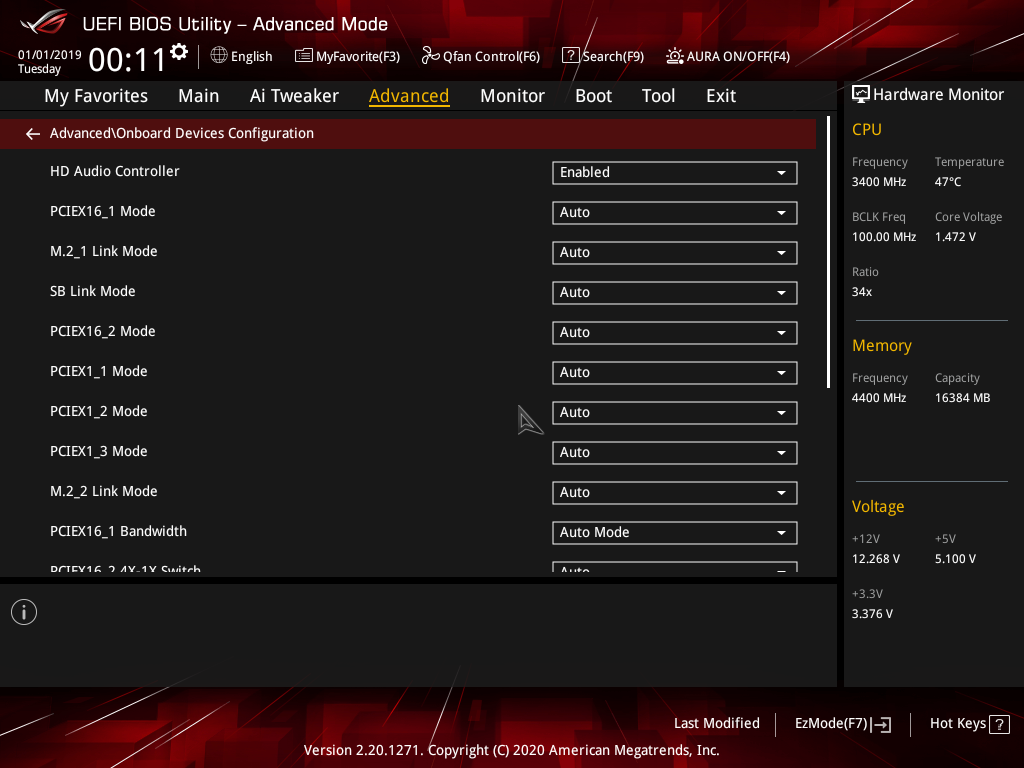This screenshot has height=768, width=1024.
Task: Click the BCLK Freq value 100.00 MHz
Action: point(884,237)
